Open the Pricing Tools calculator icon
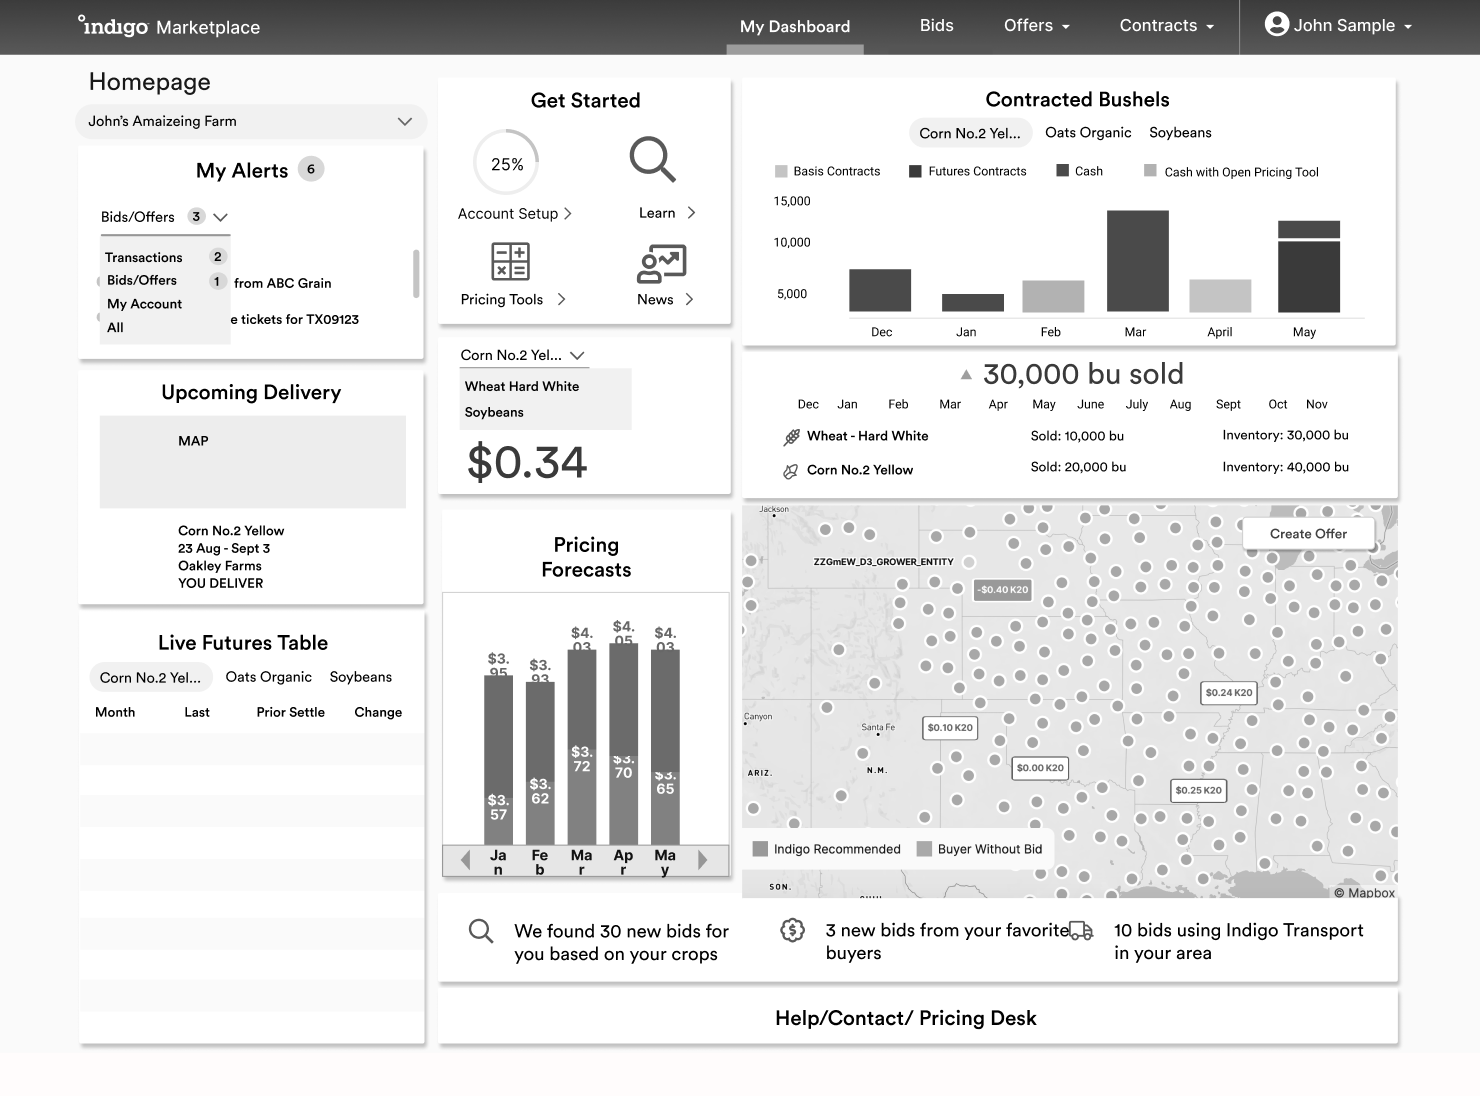Viewport: 1480px width, 1096px height. click(x=510, y=262)
